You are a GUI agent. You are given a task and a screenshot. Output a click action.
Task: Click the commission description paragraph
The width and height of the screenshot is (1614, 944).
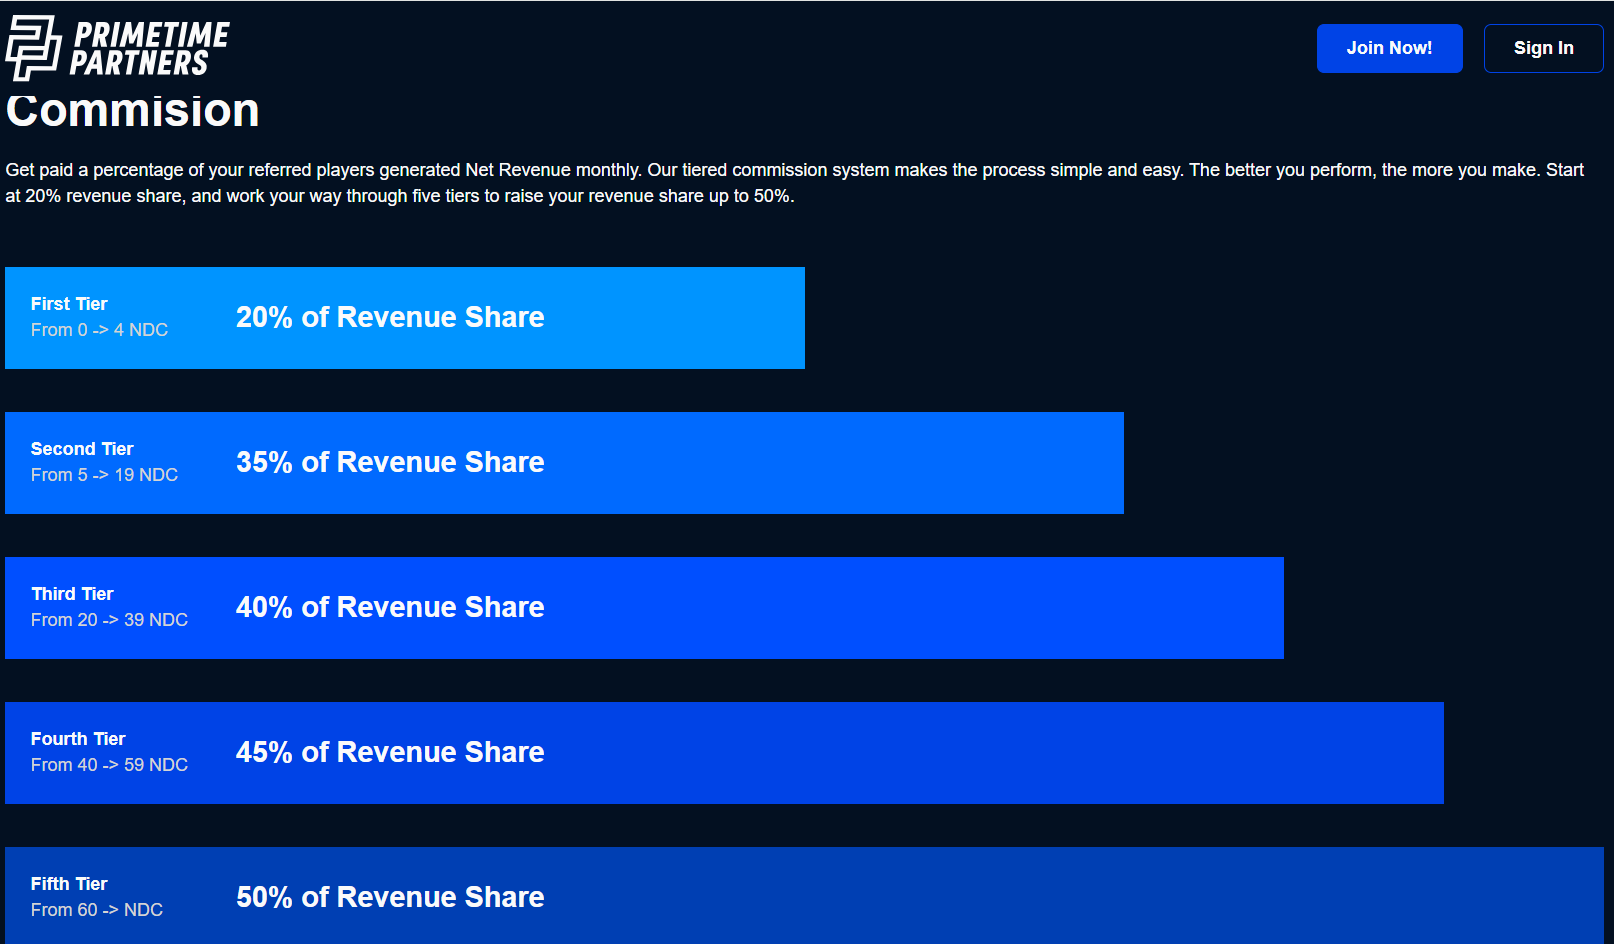795,183
